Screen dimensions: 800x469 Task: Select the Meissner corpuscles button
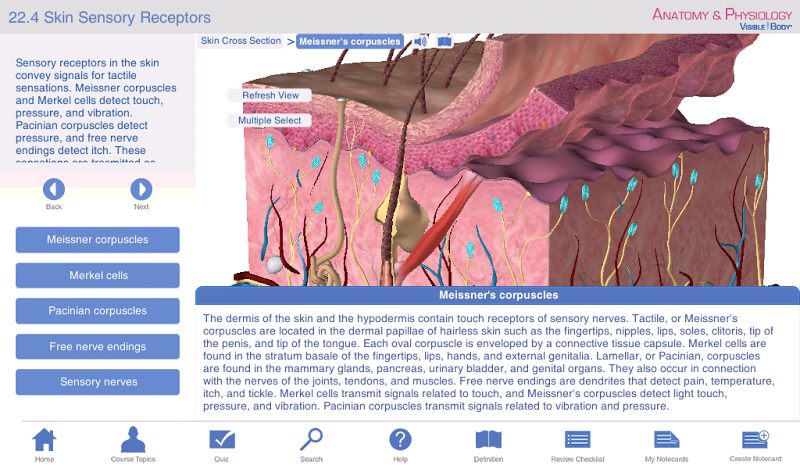click(97, 240)
